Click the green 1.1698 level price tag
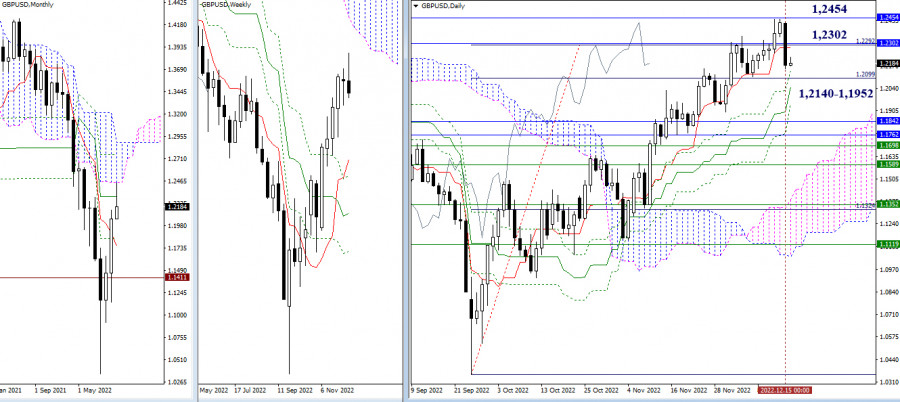Viewport: 900px width, 402px height. (x=888, y=145)
